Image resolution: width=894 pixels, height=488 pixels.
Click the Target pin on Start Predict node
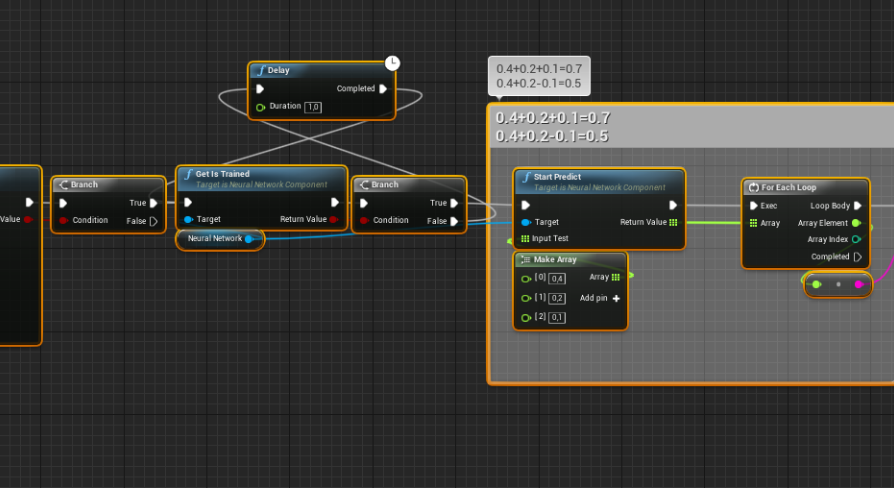click(x=526, y=222)
